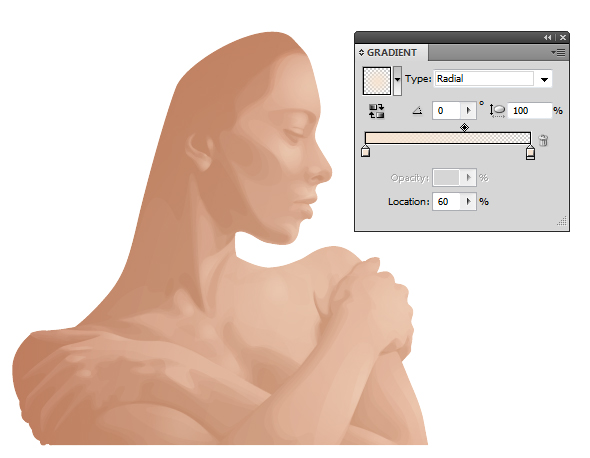Click the Gradient panel resize grip
The width and height of the screenshot is (590, 458).
pos(562,221)
